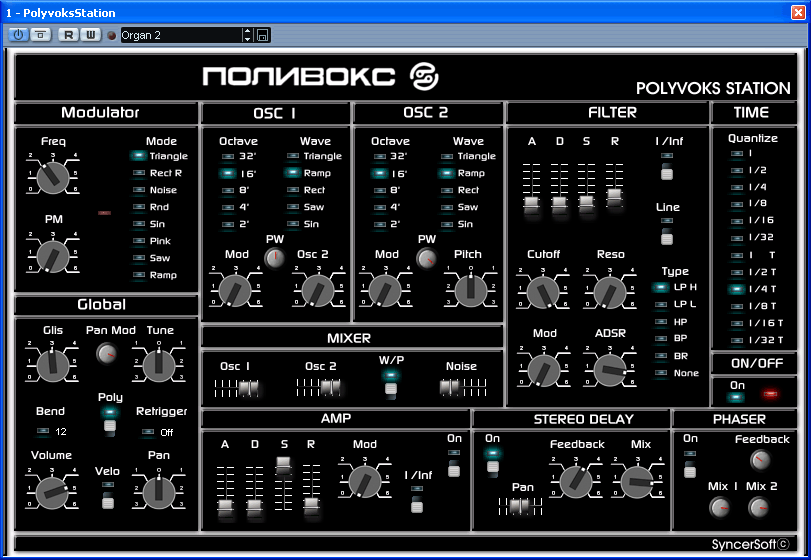
Task: Click the button next to the power icon
Action: (x=40, y=35)
